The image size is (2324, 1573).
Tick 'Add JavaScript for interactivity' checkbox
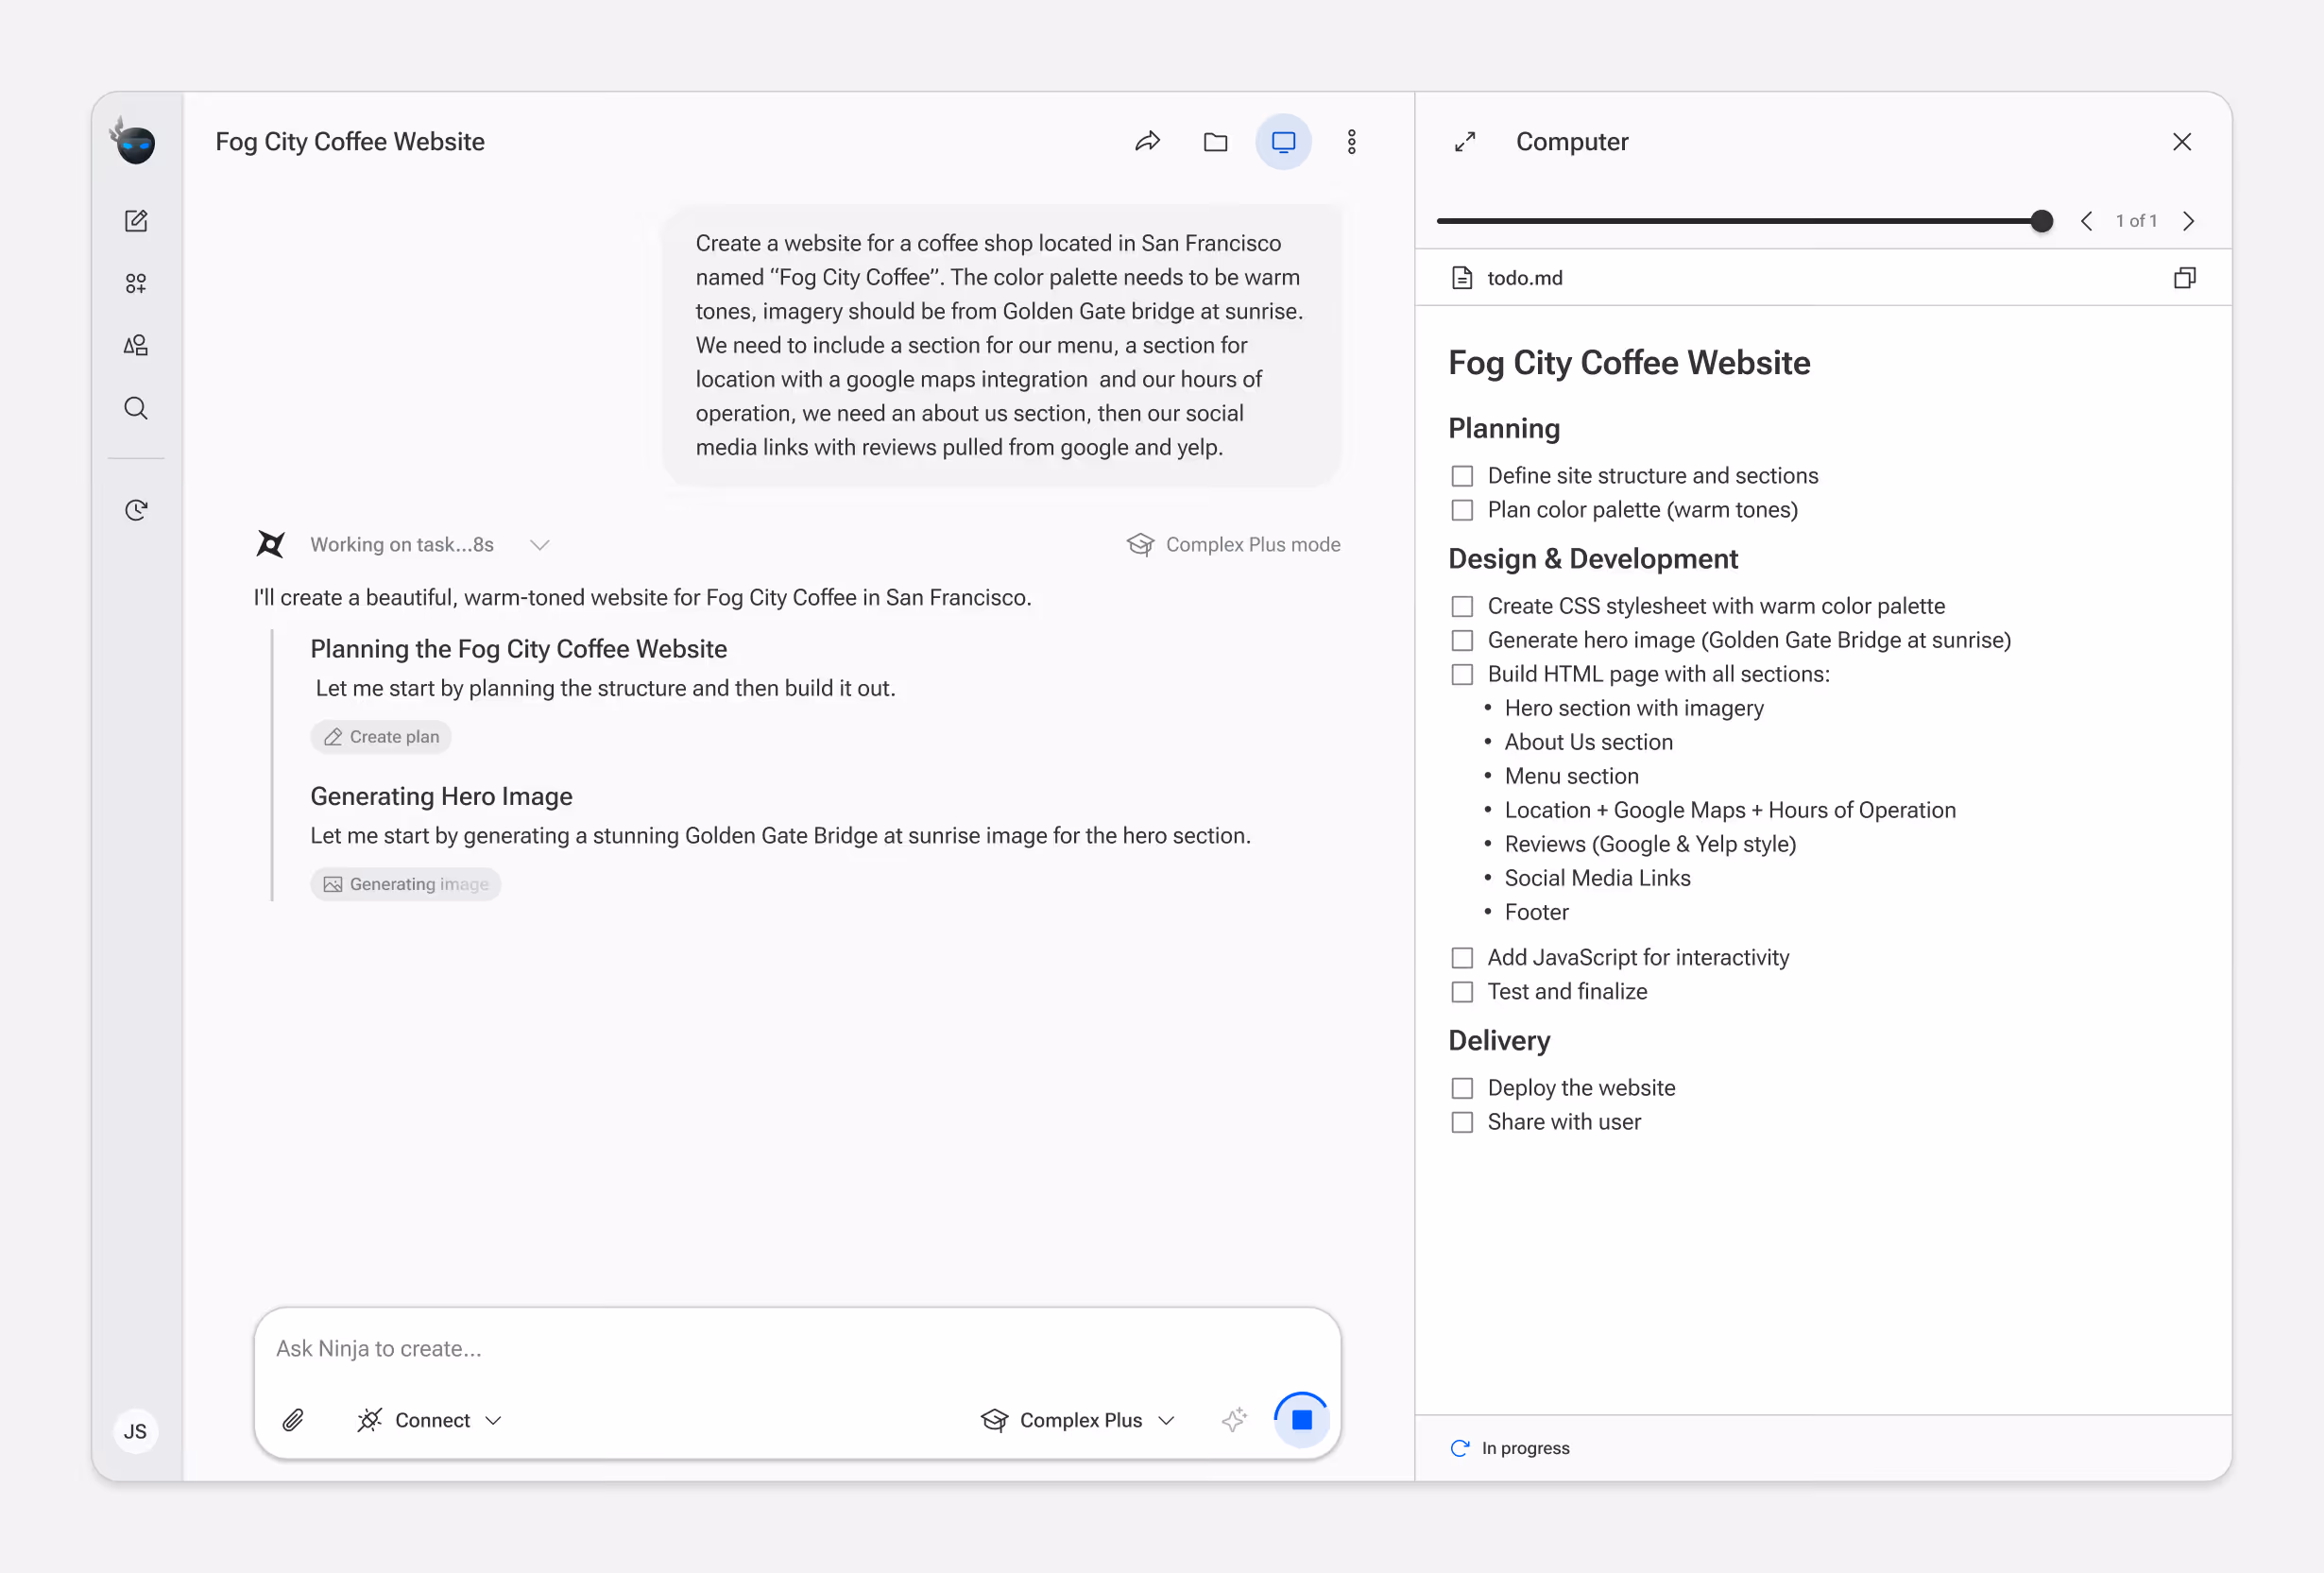pyautogui.click(x=1462, y=958)
